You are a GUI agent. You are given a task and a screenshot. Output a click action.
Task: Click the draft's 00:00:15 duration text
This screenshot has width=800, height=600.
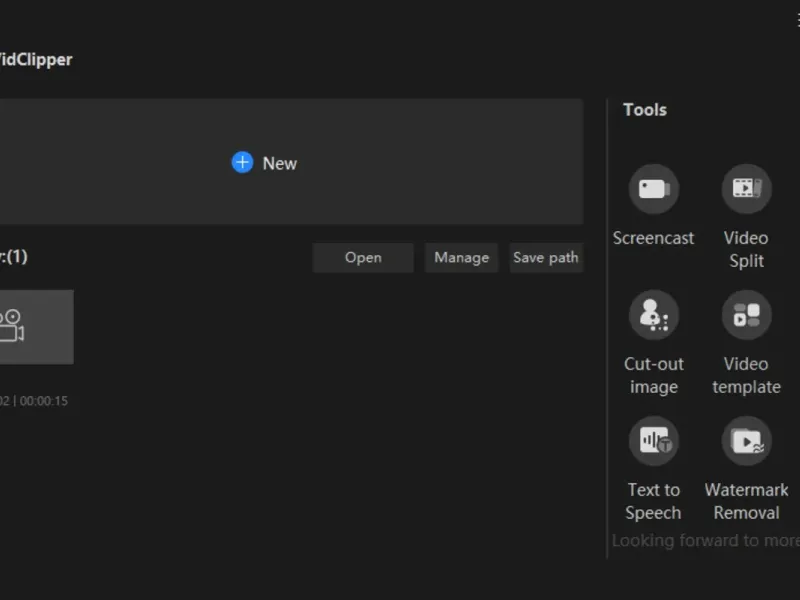45,401
